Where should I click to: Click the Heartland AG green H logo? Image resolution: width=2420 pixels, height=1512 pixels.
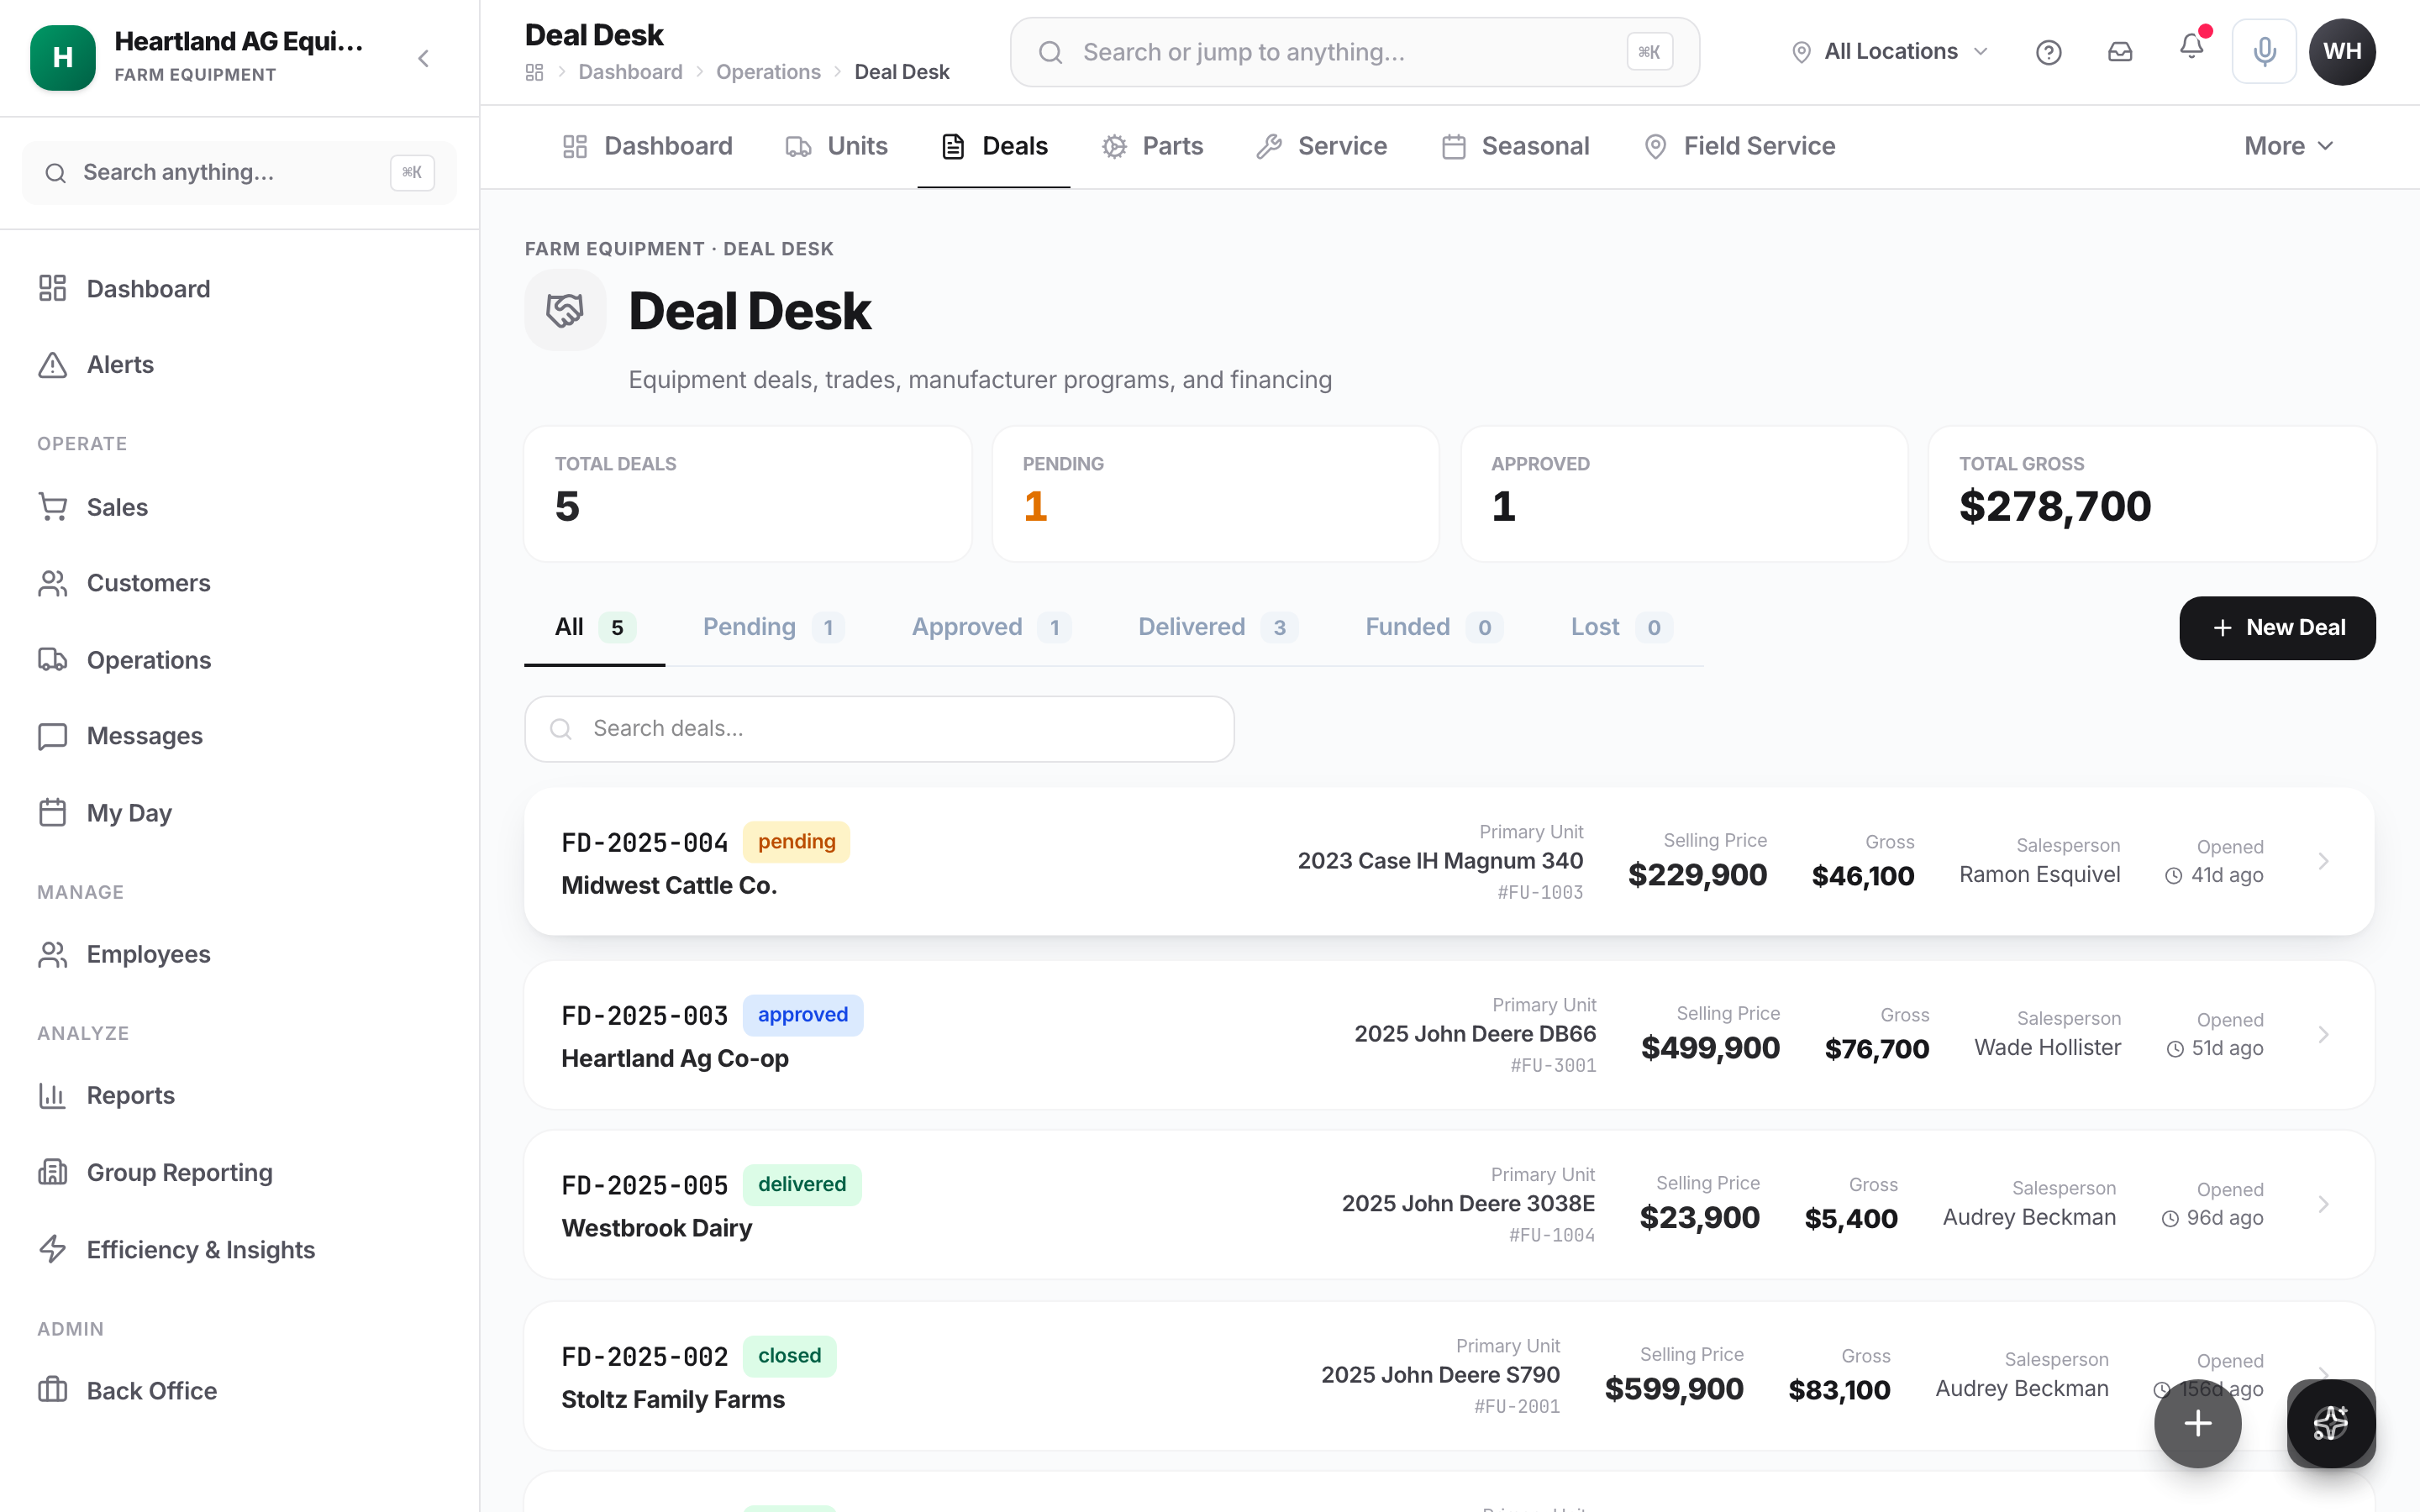pos(62,57)
